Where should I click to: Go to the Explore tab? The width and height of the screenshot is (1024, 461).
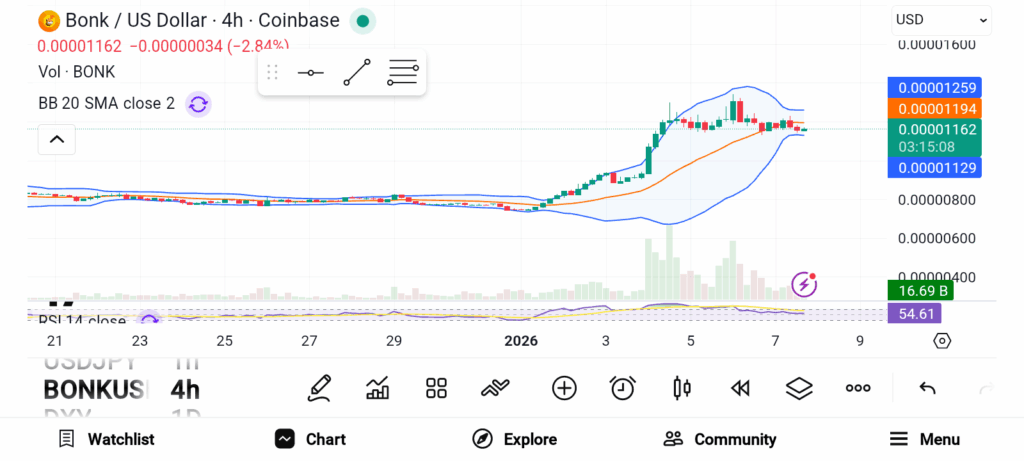[x=514, y=439]
